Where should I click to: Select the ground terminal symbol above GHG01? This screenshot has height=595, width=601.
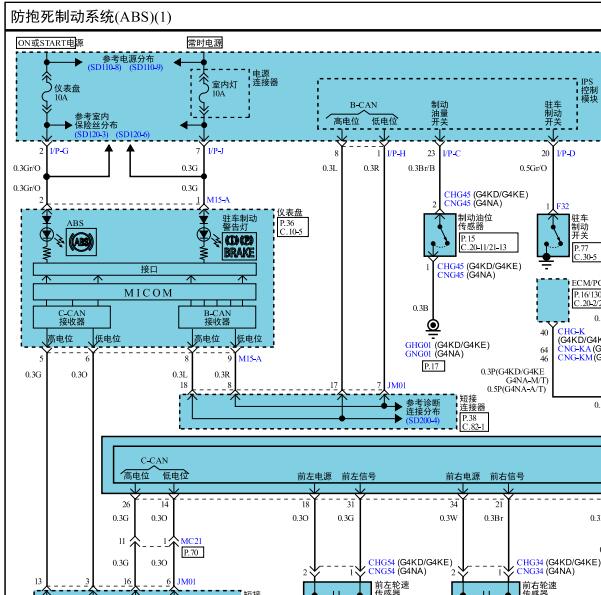433,328
